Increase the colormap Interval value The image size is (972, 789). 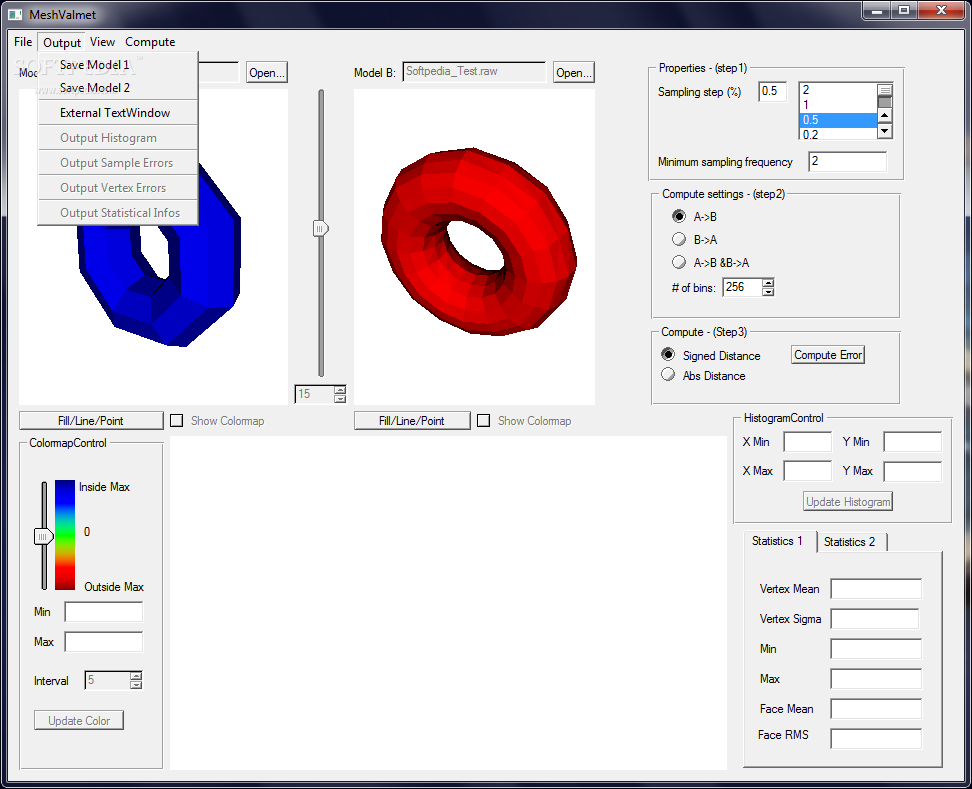click(x=136, y=676)
